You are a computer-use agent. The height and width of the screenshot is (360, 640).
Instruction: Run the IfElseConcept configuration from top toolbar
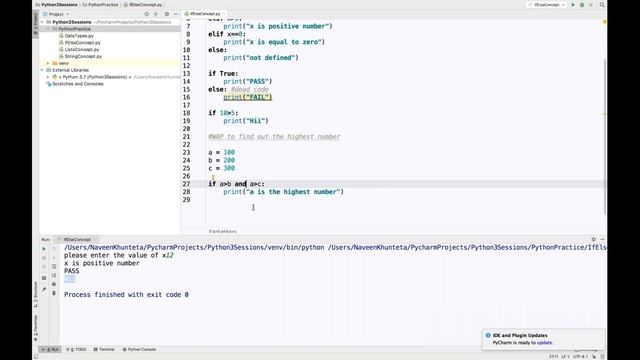tap(573, 5)
